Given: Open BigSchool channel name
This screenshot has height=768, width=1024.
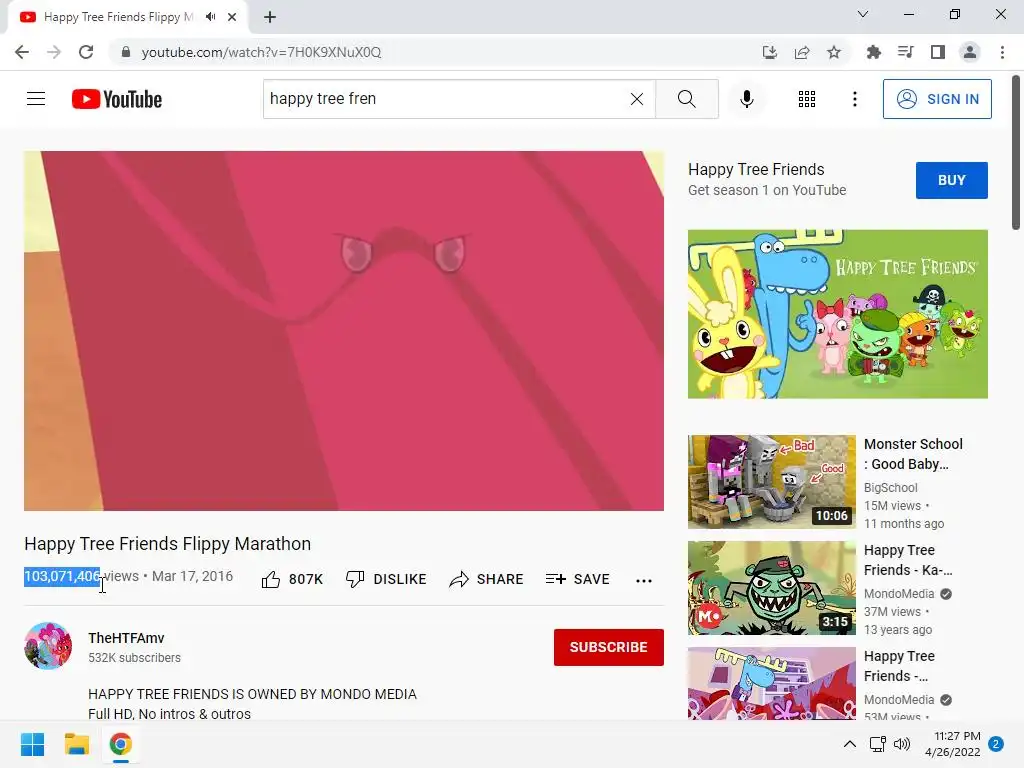Looking at the screenshot, I should 890,488.
